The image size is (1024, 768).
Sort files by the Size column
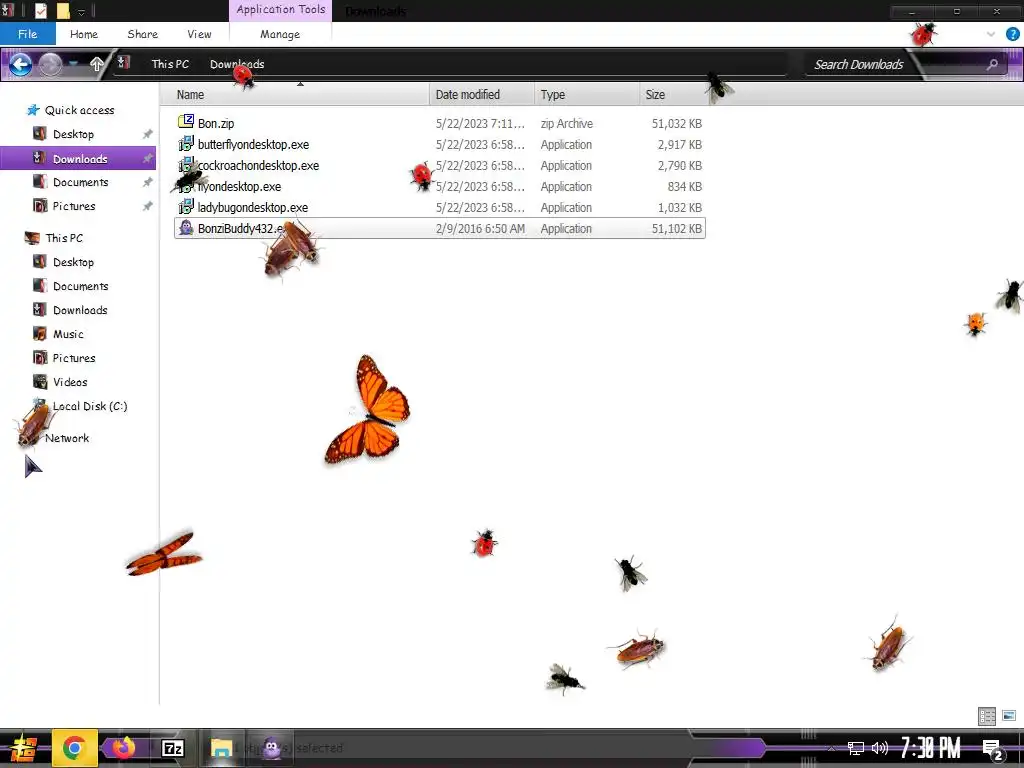[673, 95]
